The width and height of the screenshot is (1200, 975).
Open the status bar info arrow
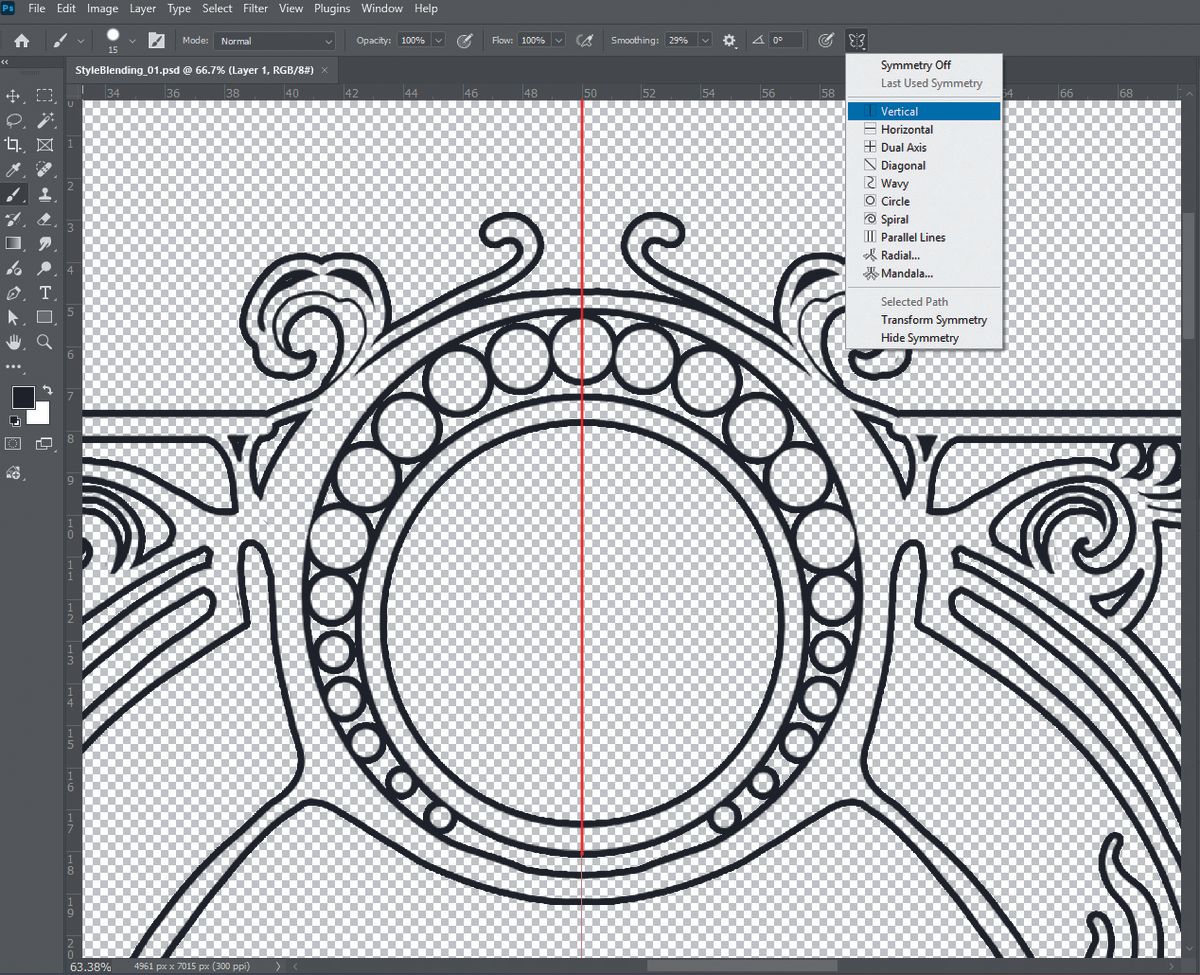278,967
